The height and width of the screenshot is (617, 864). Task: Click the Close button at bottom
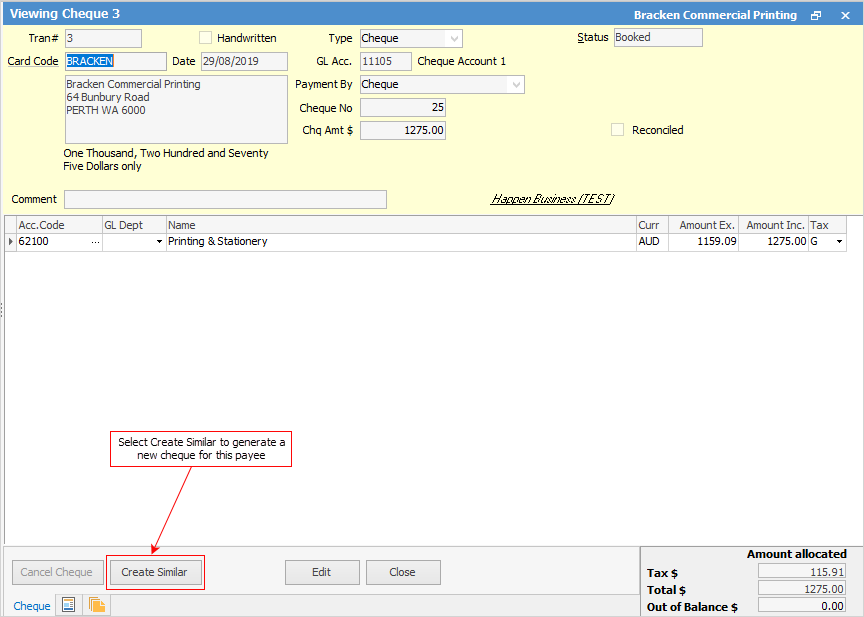pos(403,572)
